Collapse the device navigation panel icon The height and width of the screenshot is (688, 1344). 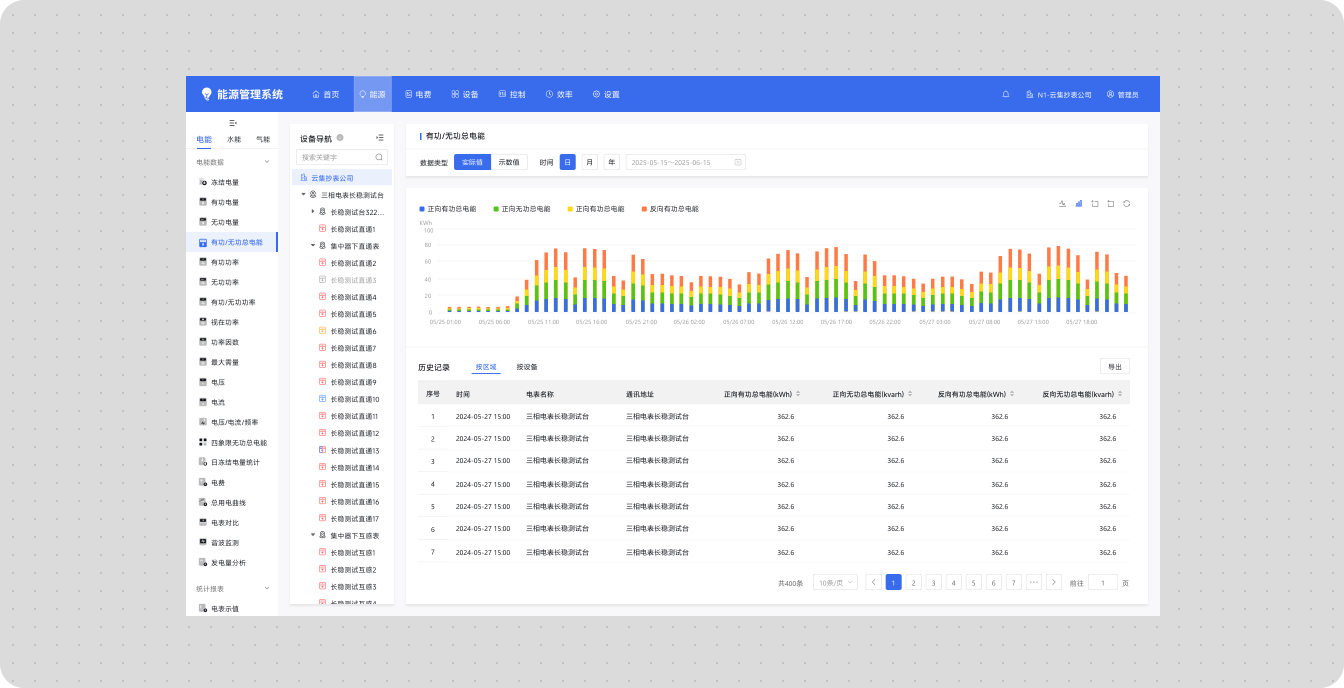379,138
